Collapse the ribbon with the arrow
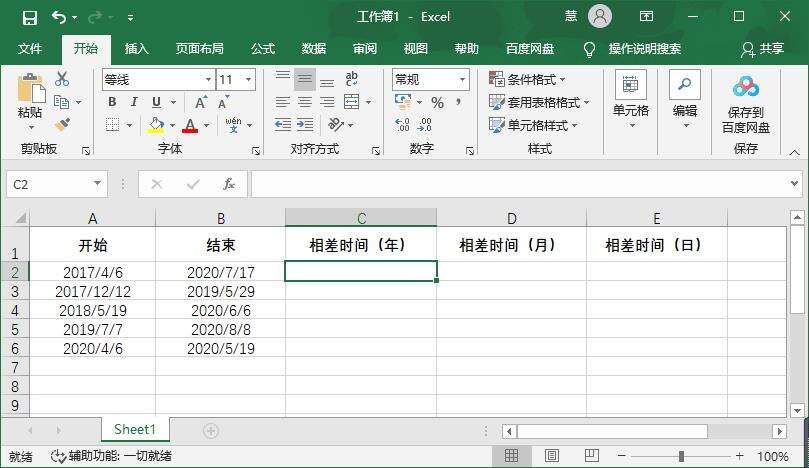 click(795, 152)
